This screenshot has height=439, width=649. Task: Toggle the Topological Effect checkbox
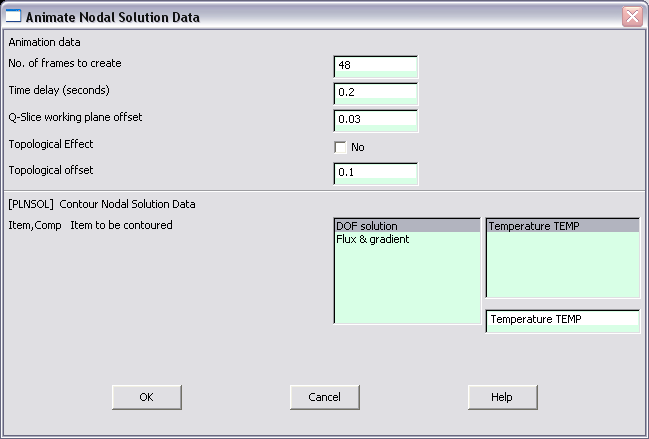(340, 147)
